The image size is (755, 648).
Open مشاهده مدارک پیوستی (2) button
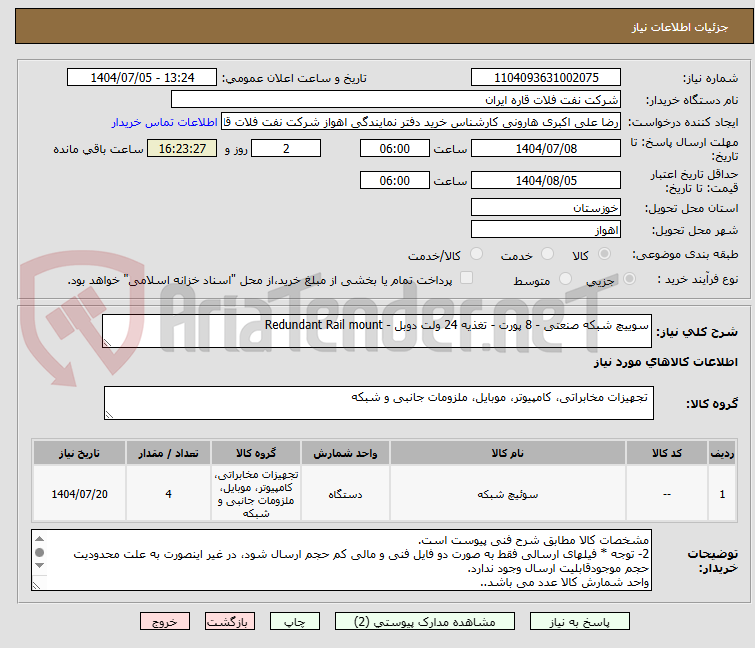425,622
